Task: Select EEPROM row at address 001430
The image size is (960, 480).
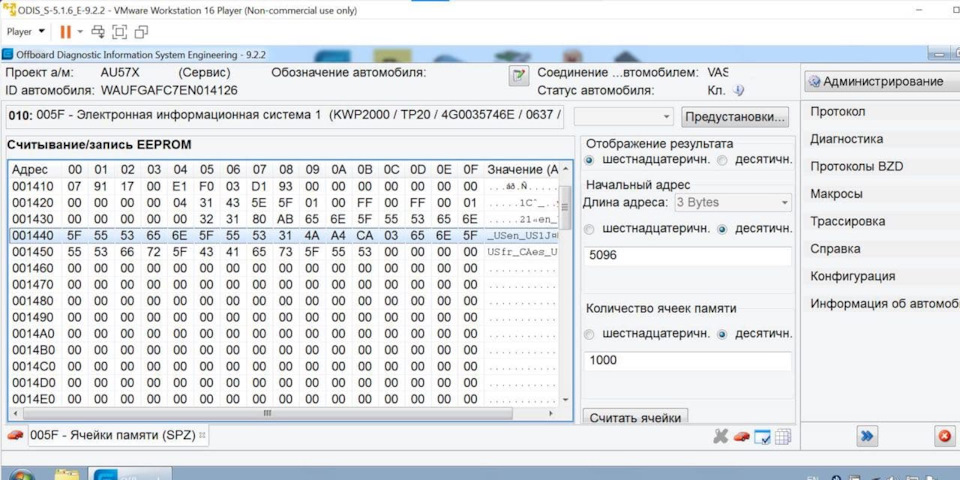Action: pos(284,219)
